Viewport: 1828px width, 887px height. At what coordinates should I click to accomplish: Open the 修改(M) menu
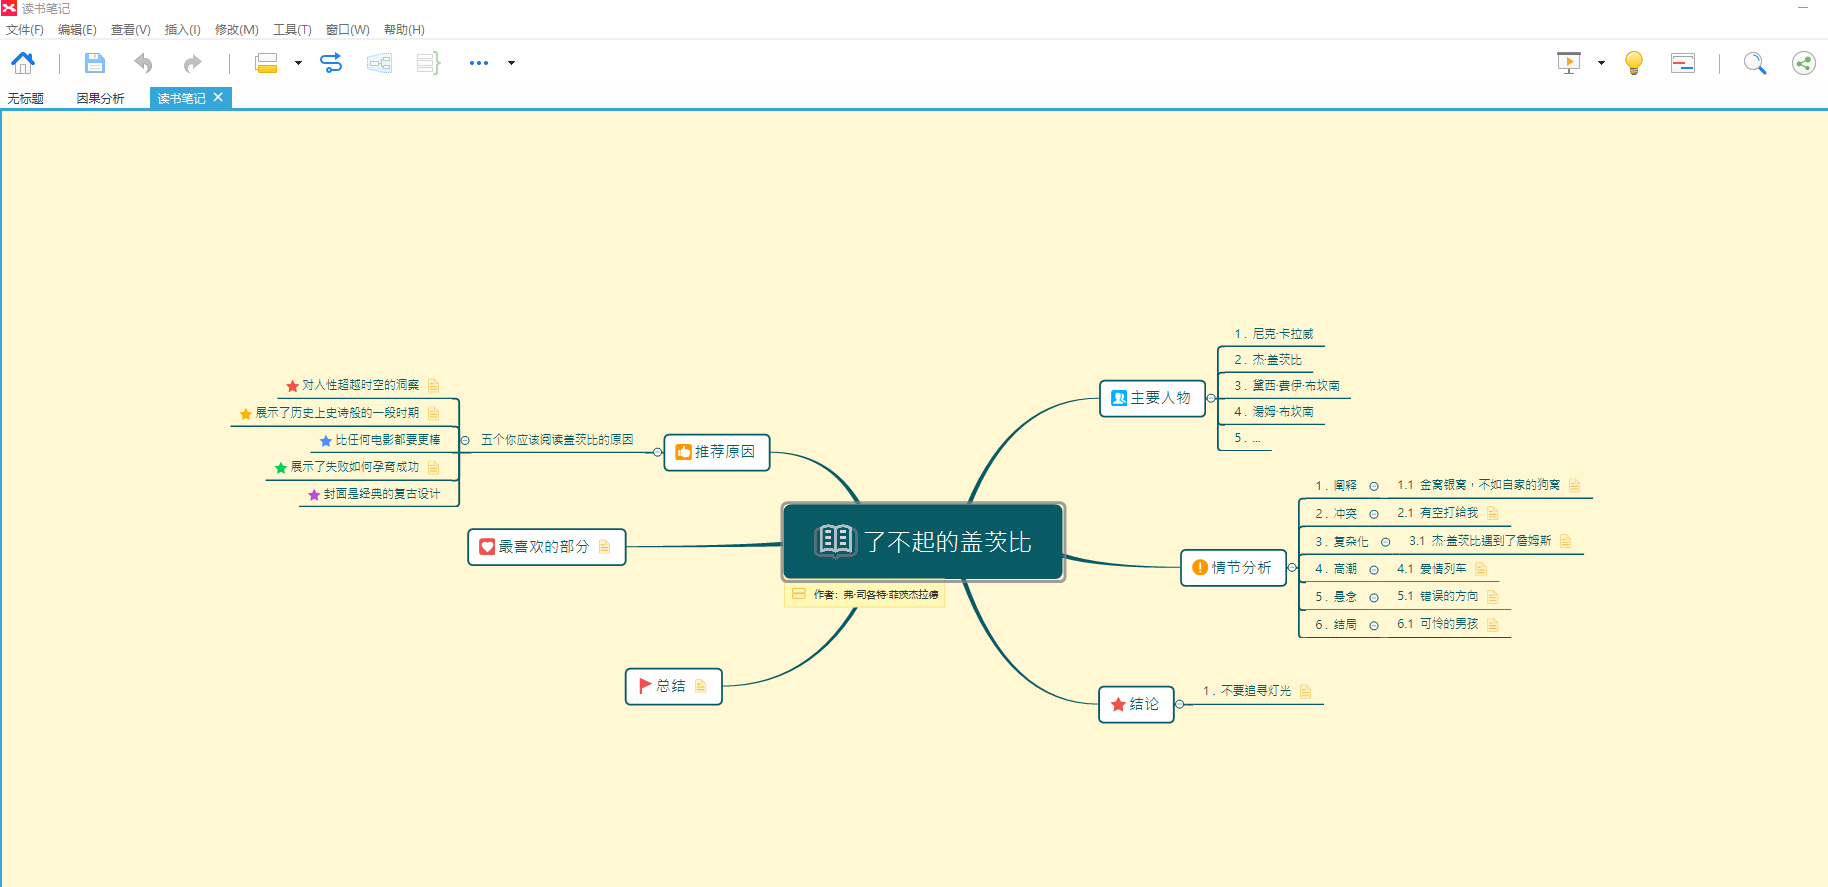(x=237, y=30)
